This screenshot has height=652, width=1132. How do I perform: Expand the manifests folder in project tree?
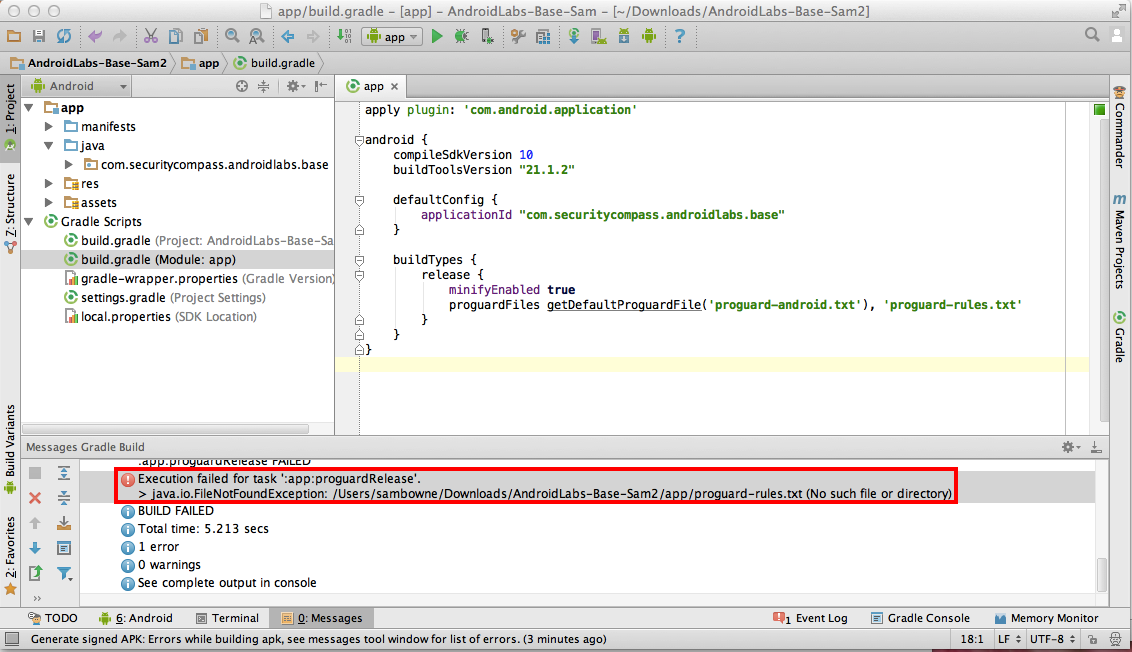[x=49, y=127]
